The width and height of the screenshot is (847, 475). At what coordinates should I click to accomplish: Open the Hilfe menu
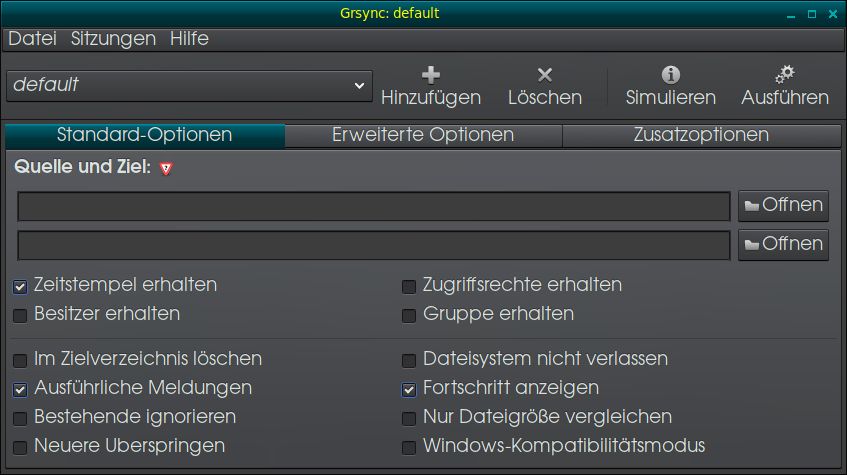pos(189,39)
